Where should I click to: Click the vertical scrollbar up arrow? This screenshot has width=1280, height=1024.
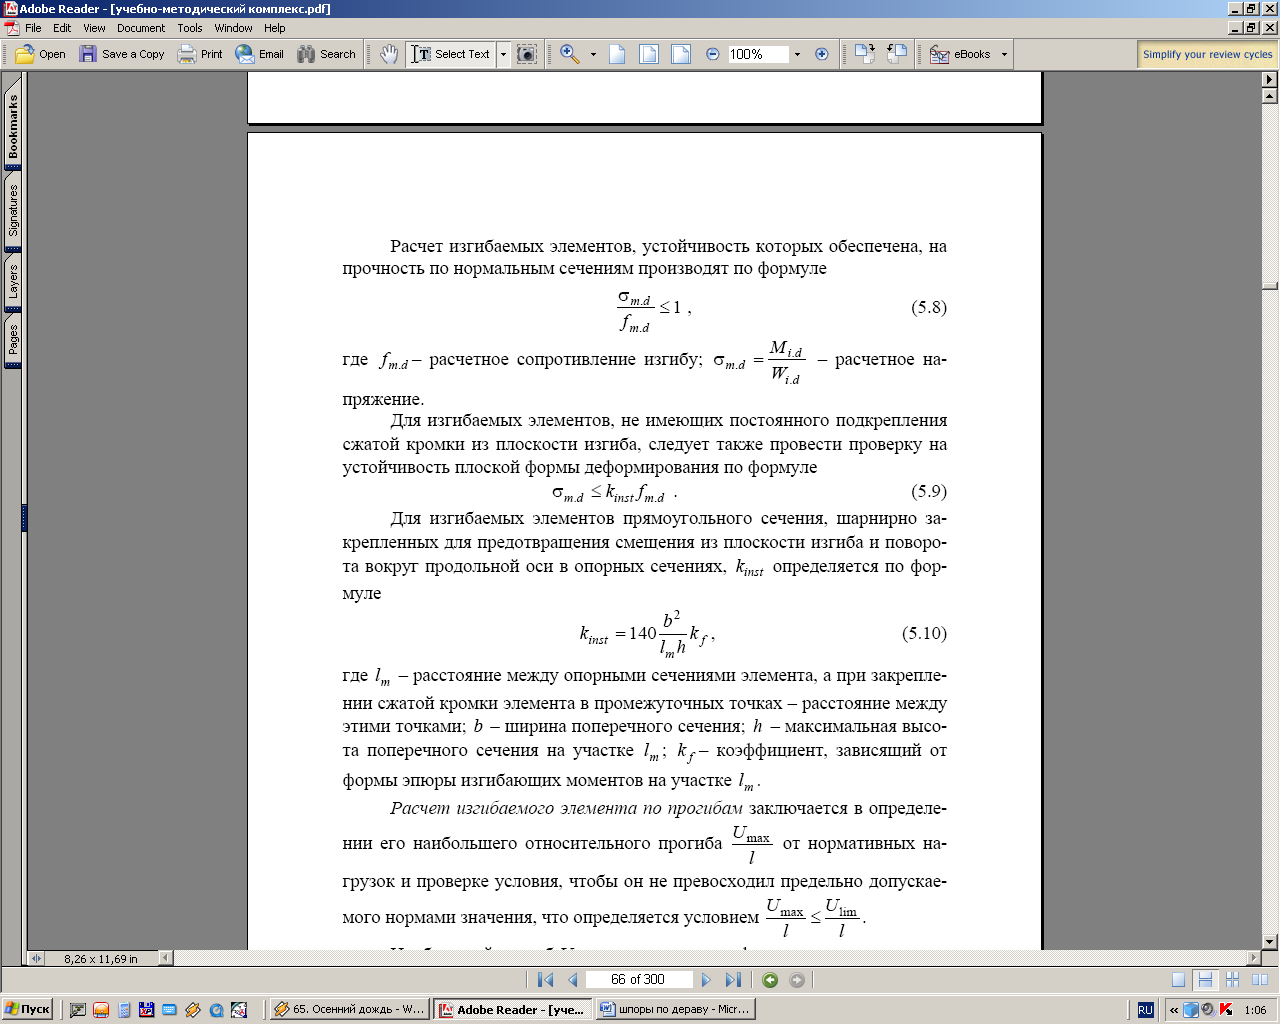click(1270, 97)
